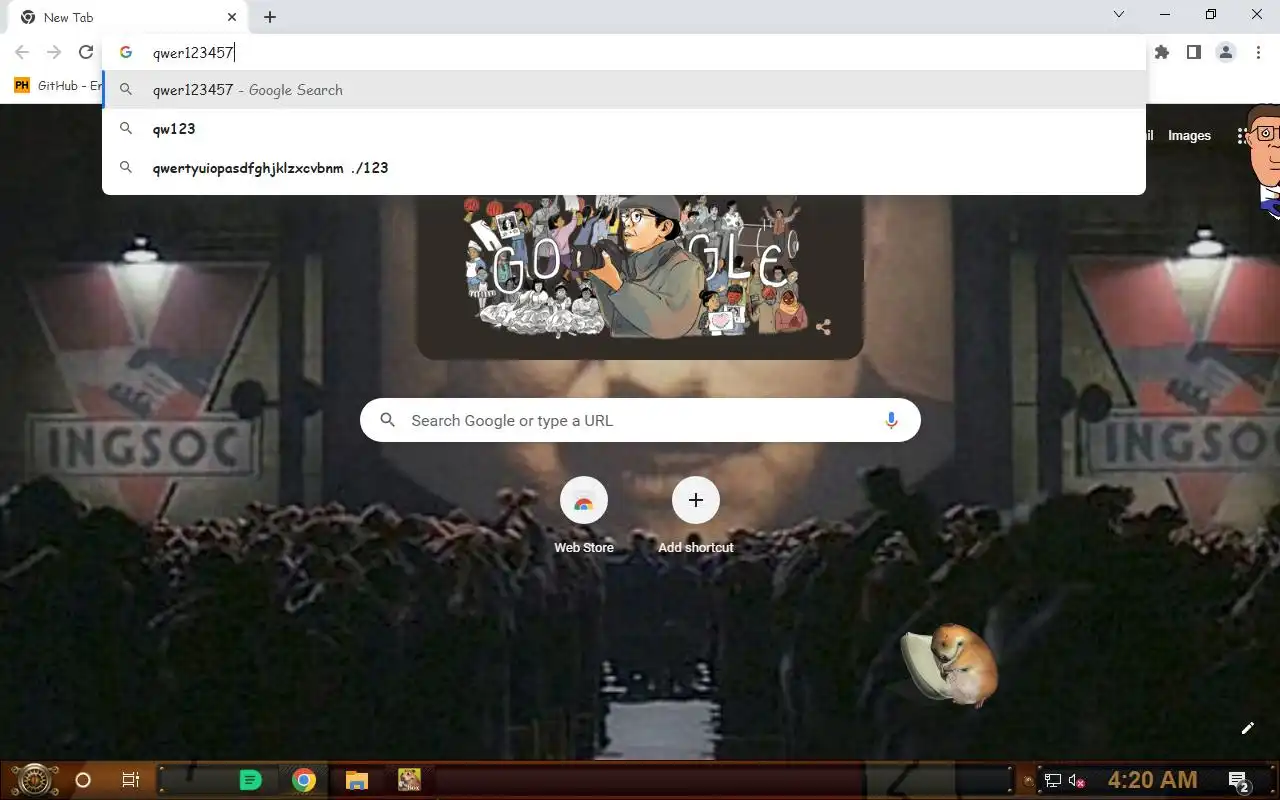Viewport: 1280px width, 800px height.
Task: Open the GitHub bookmark
Action: [x=58, y=86]
